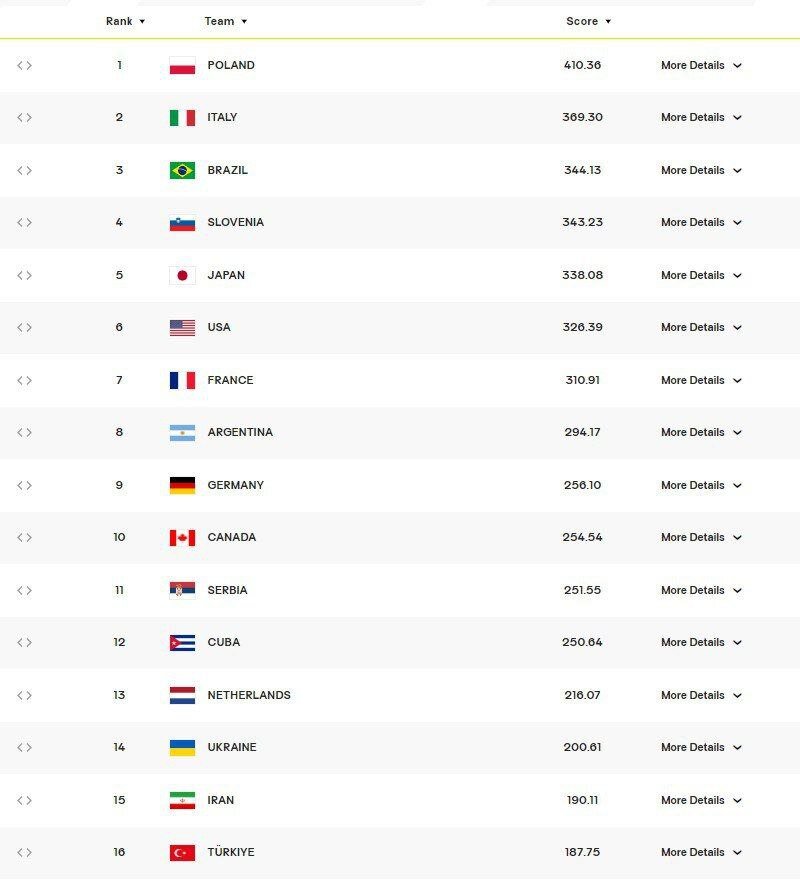Click the ARGENTINA team name
This screenshot has height=882, width=800.
240,433
